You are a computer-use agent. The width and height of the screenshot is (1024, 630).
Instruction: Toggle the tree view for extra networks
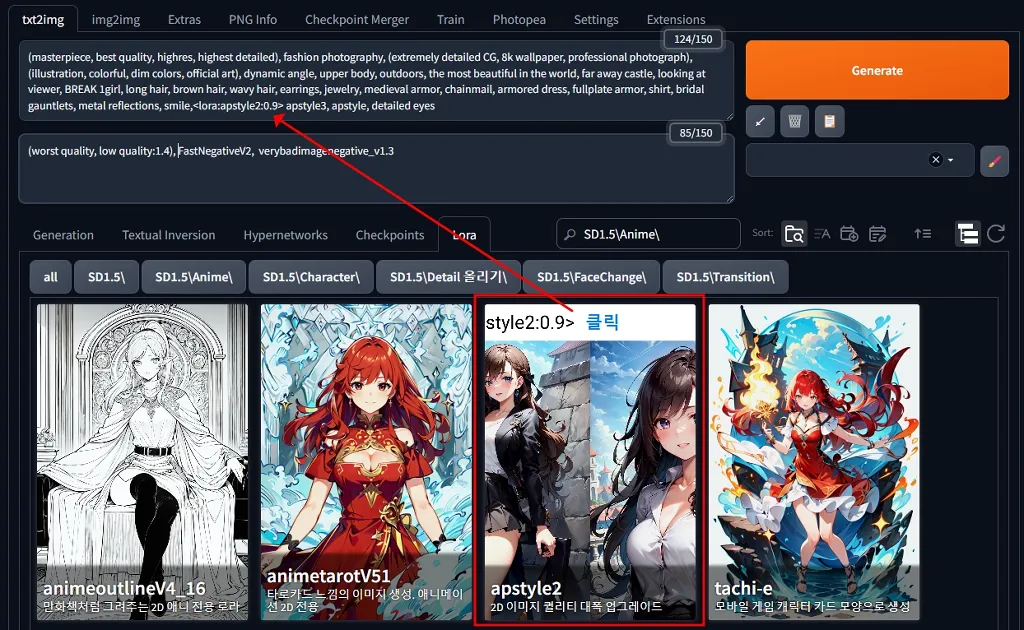(x=968, y=234)
